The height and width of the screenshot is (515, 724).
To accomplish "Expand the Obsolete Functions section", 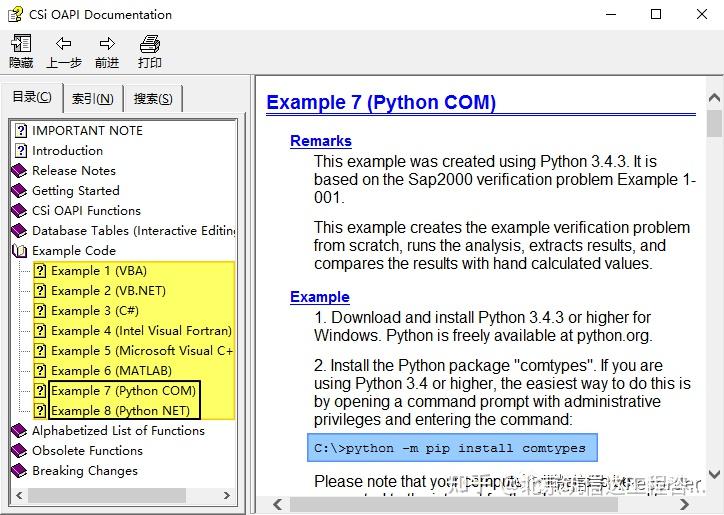I will coord(87,450).
